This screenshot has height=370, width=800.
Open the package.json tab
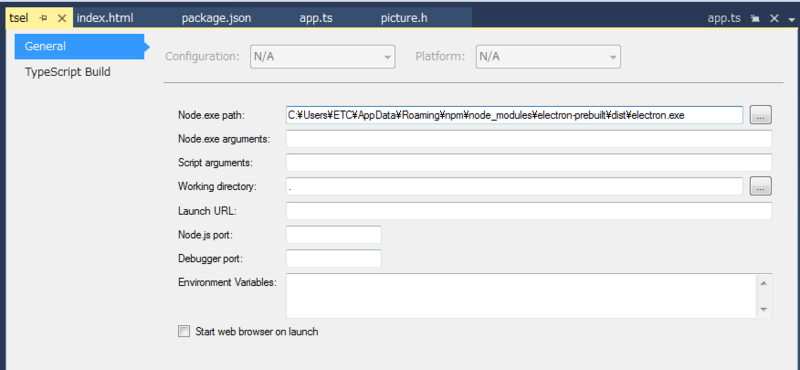[216, 18]
